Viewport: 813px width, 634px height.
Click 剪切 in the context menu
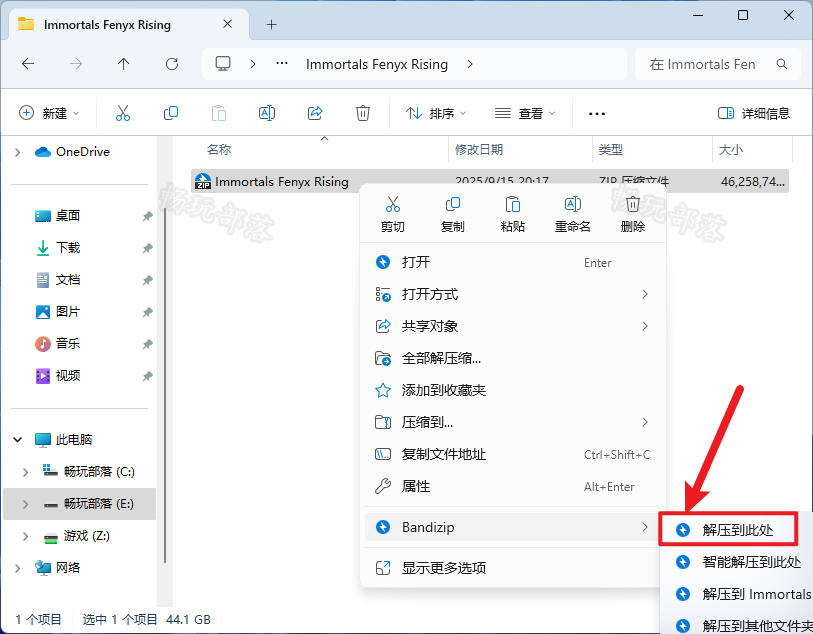click(x=393, y=214)
